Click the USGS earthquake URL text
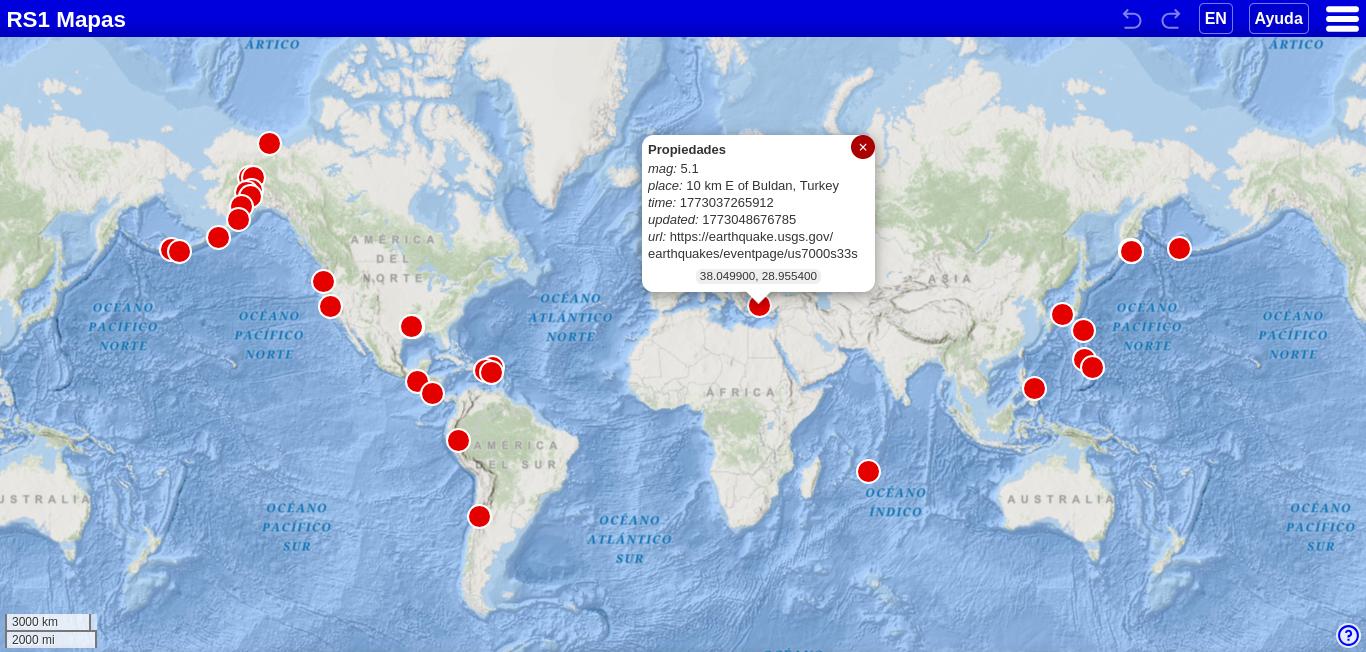1366x652 pixels. click(x=750, y=245)
